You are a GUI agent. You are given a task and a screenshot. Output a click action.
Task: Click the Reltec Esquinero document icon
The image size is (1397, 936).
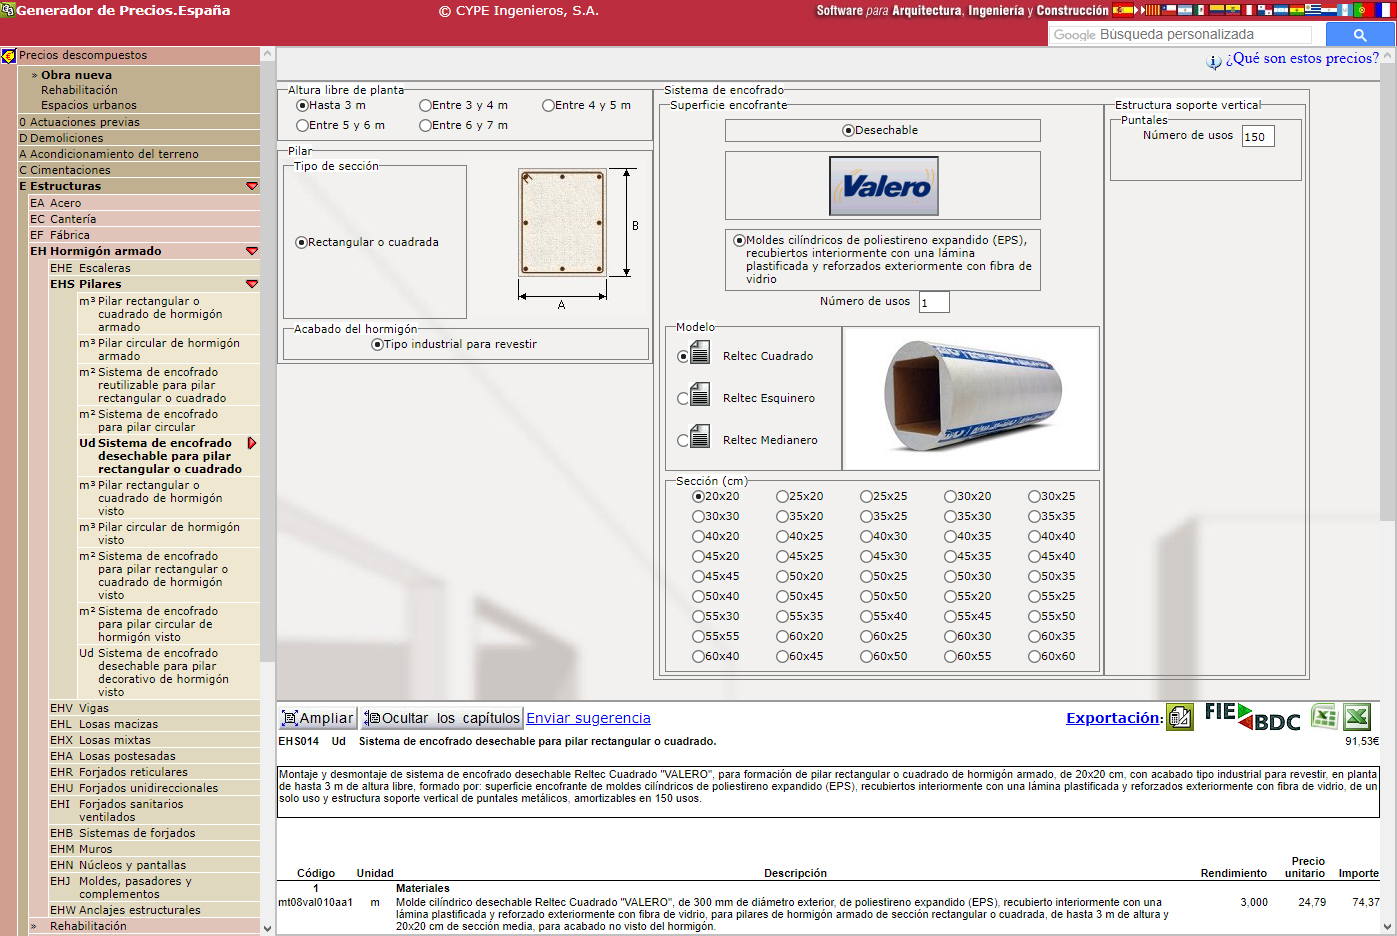coord(701,395)
